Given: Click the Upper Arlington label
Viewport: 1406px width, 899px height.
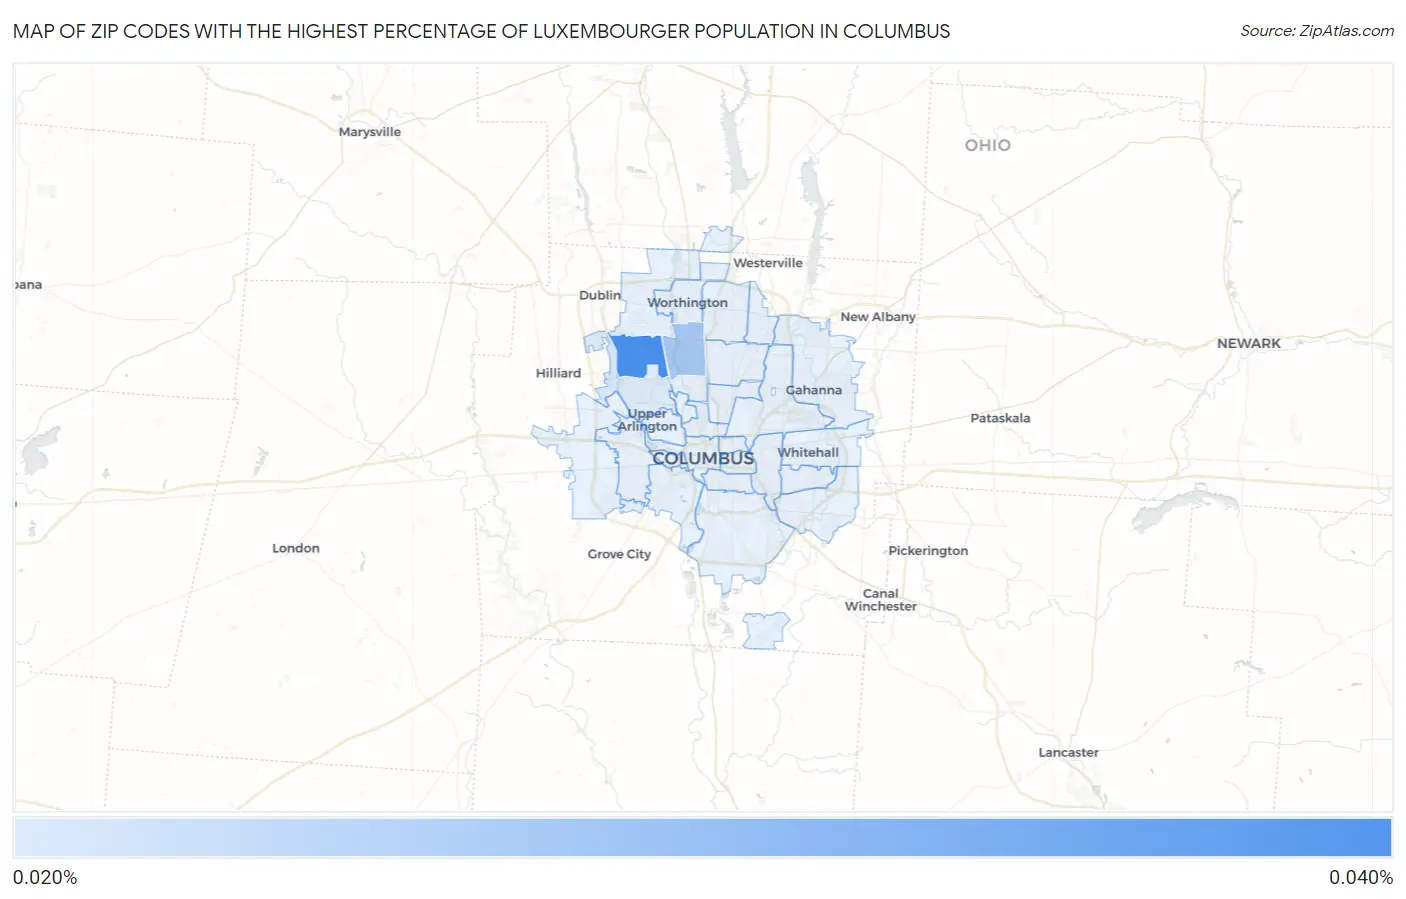Looking at the screenshot, I should click(x=647, y=420).
